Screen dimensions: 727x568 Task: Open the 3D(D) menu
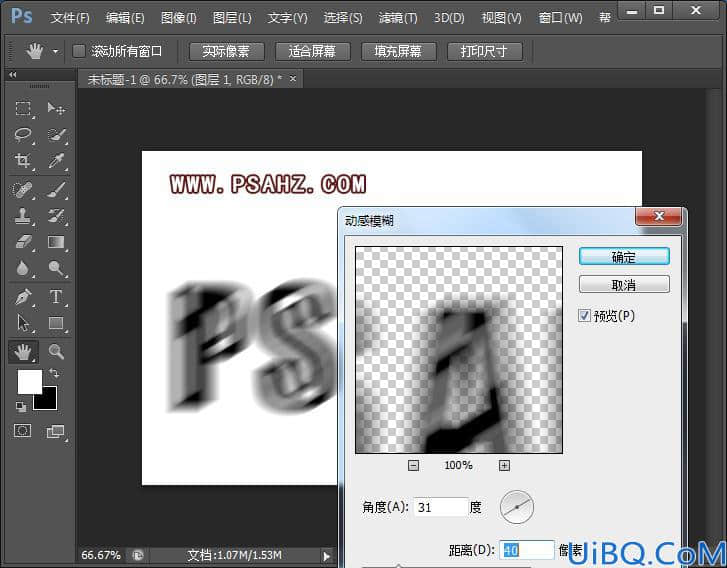pyautogui.click(x=449, y=18)
